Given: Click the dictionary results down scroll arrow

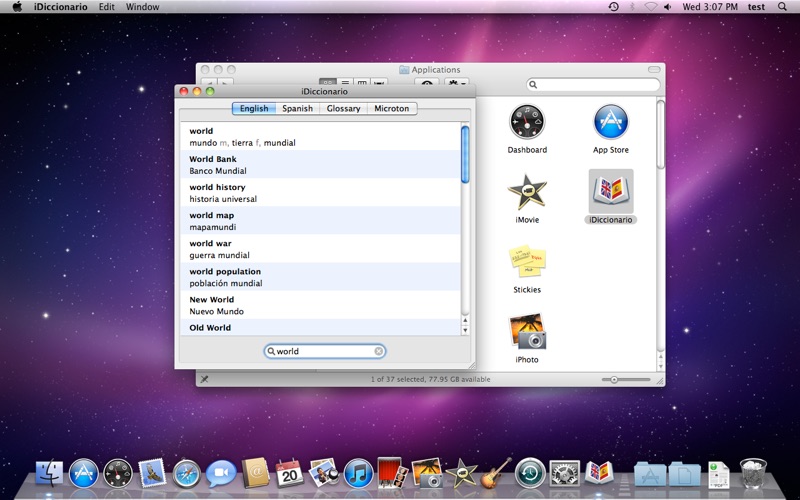Looking at the screenshot, I should (465, 330).
